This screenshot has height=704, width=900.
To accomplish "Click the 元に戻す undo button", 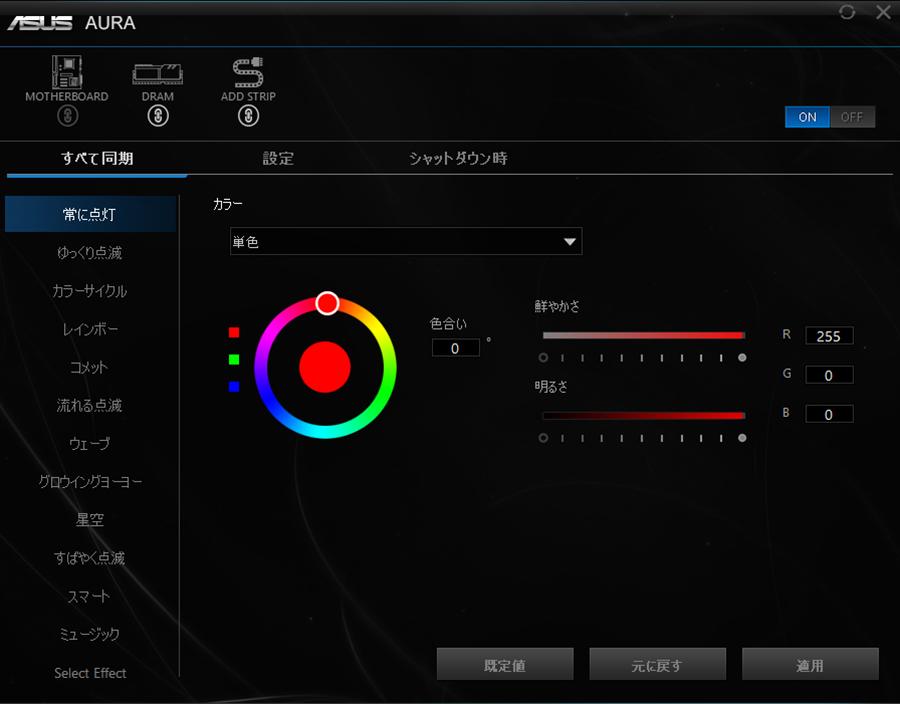I will click(657, 664).
